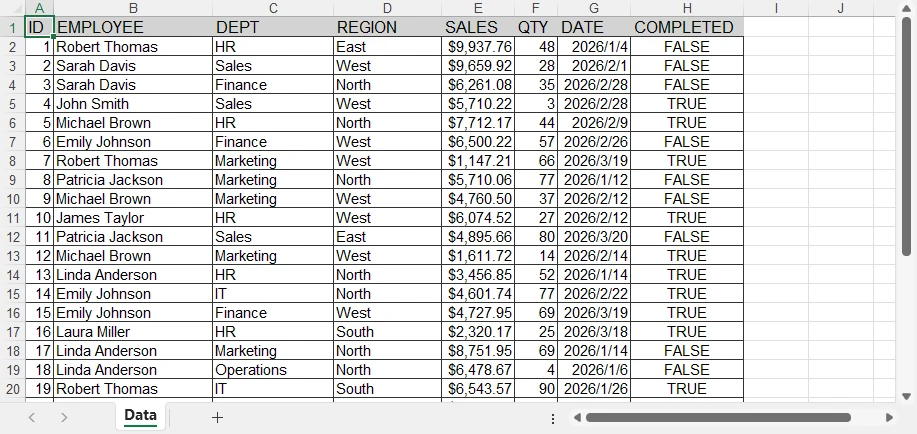Click the horizontal scrollbar left arrow

coord(576,417)
